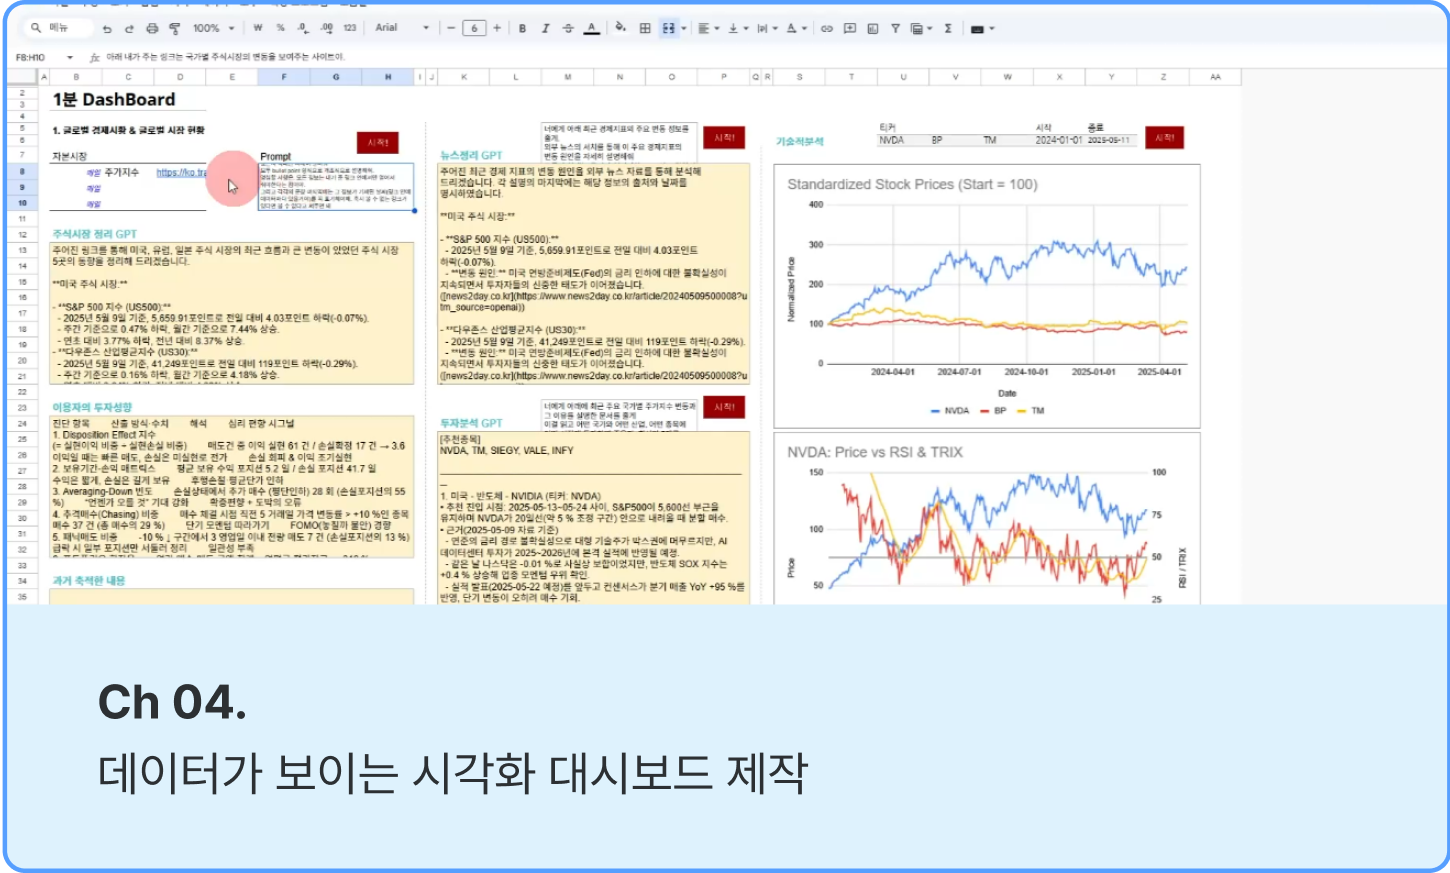The width and height of the screenshot is (1450, 873).
Task: Apply currency format (₩) button
Action: point(258,28)
